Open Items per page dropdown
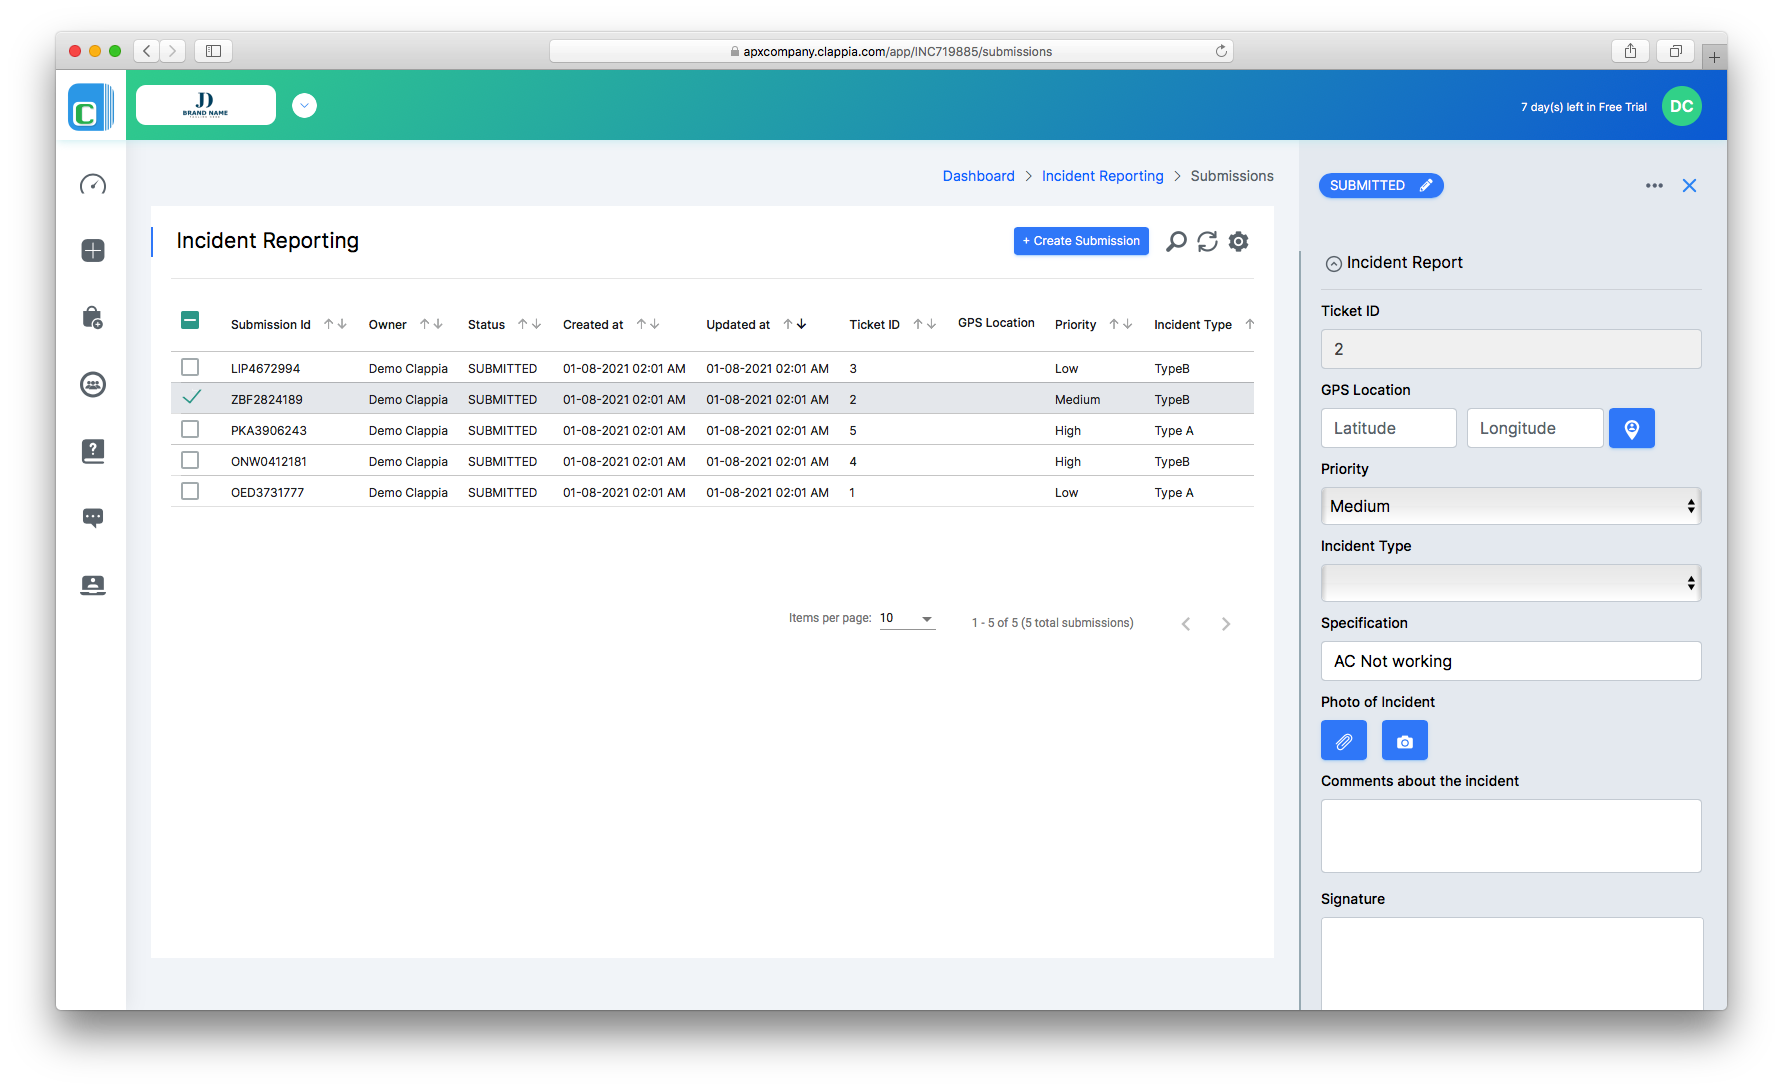The width and height of the screenshot is (1783, 1090). point(907,619)
